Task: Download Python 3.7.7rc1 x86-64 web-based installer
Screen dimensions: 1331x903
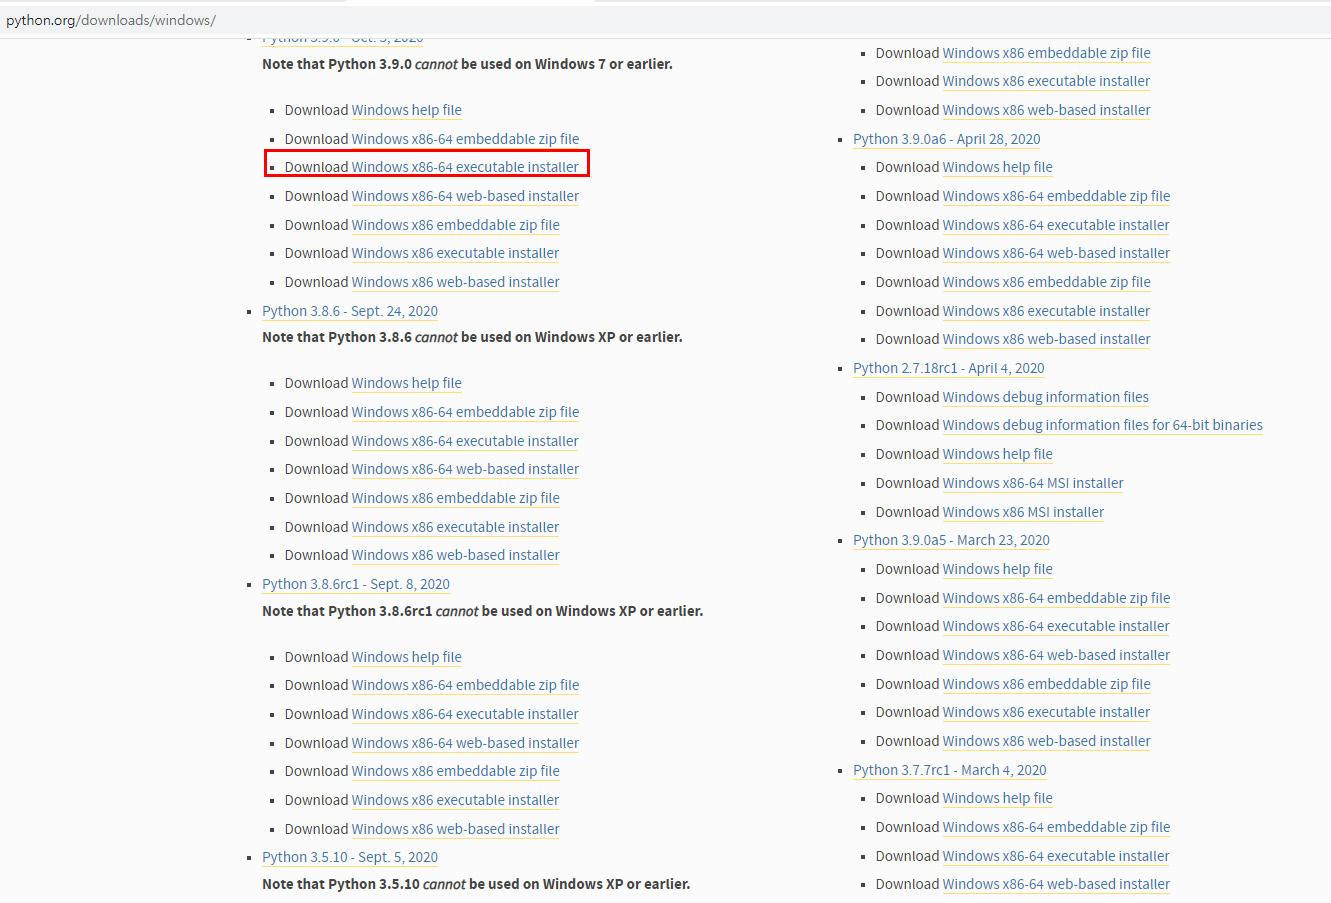Action: [x=1056, y=884]
